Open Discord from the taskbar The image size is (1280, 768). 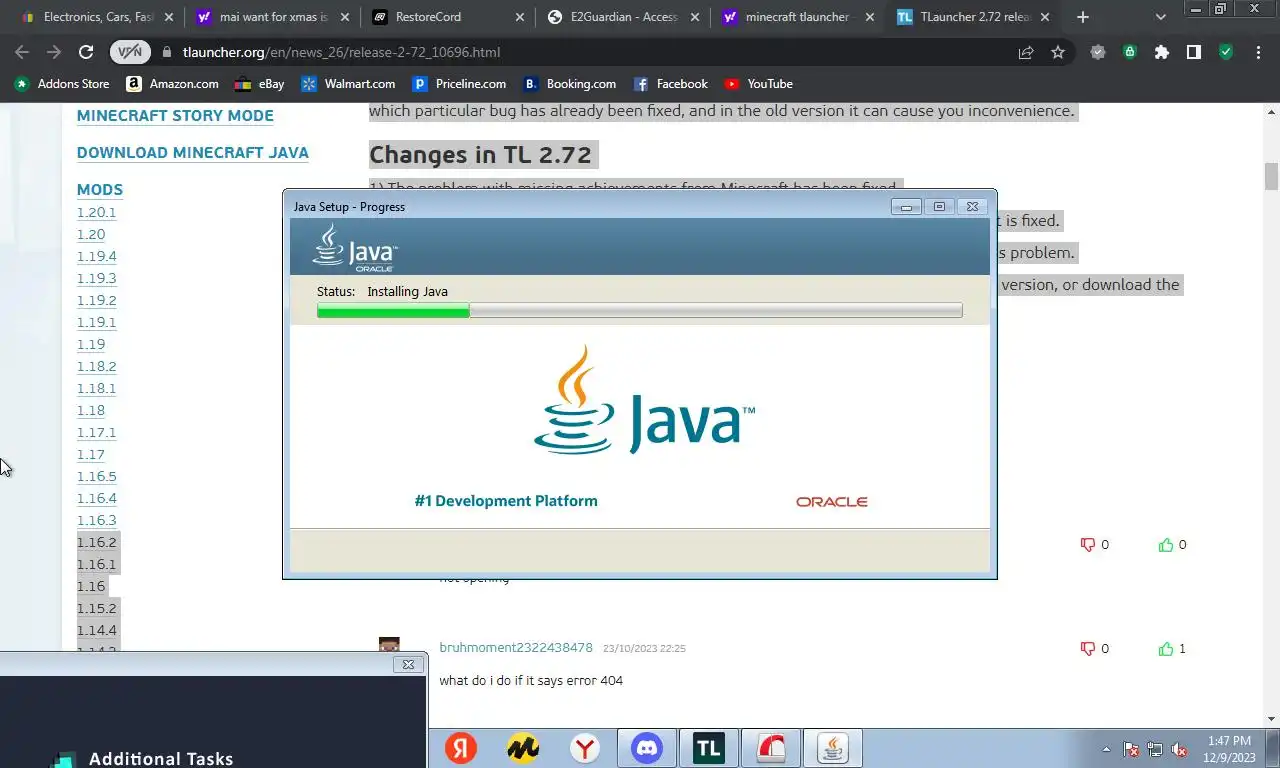[647, 748]
